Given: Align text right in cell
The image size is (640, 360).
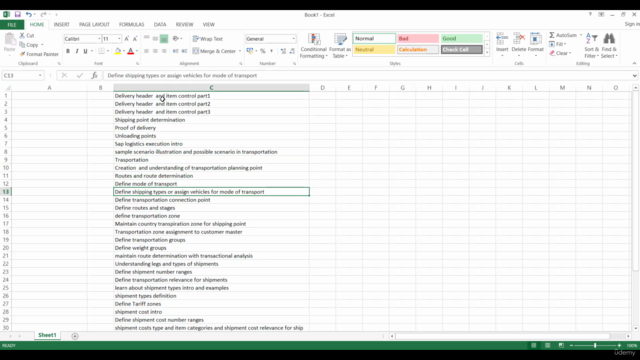Looking at the screenshot, I should click(164, 51).
